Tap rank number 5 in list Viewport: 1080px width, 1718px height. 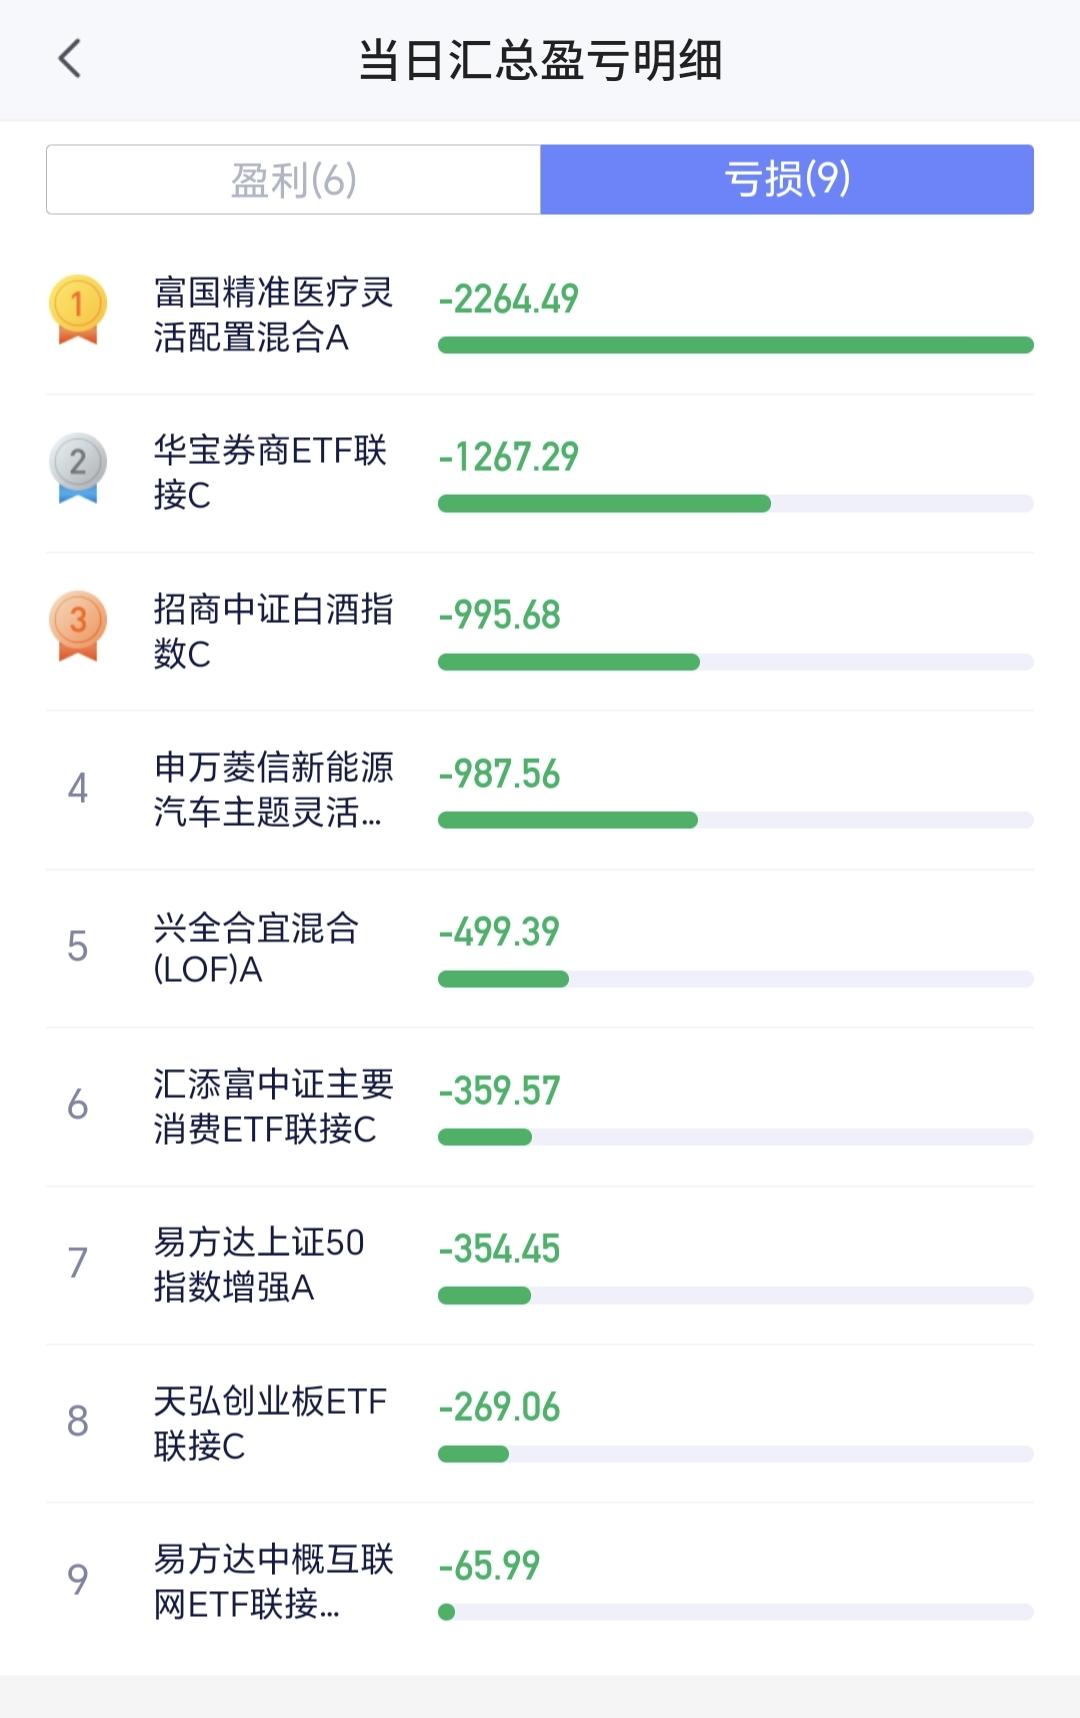(x=78, y=946)
